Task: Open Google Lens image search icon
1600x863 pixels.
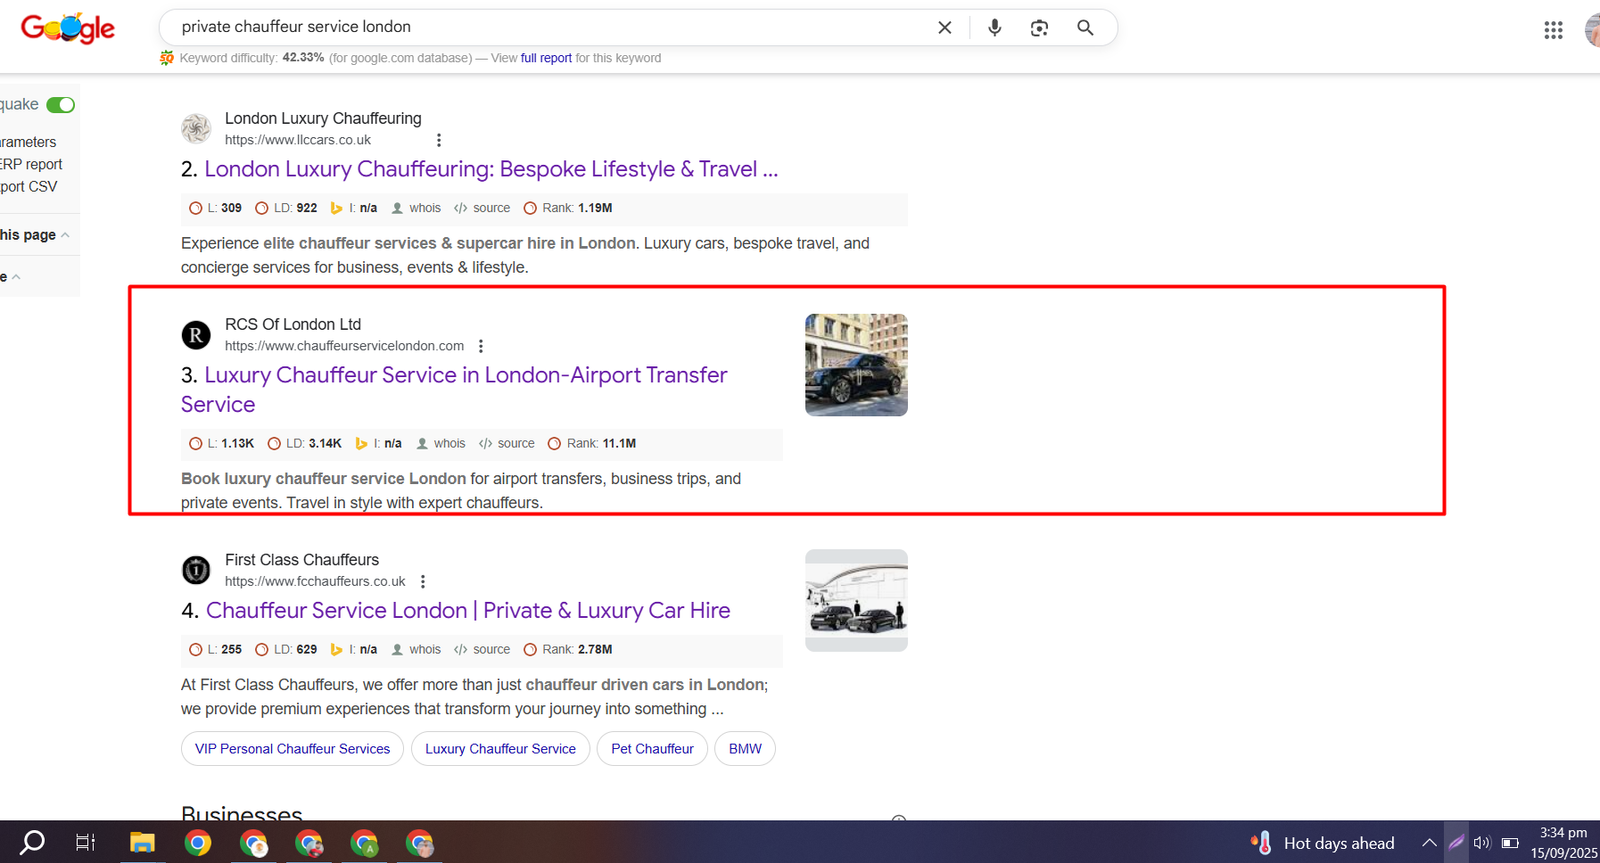Action: (x=1039, y=28)
